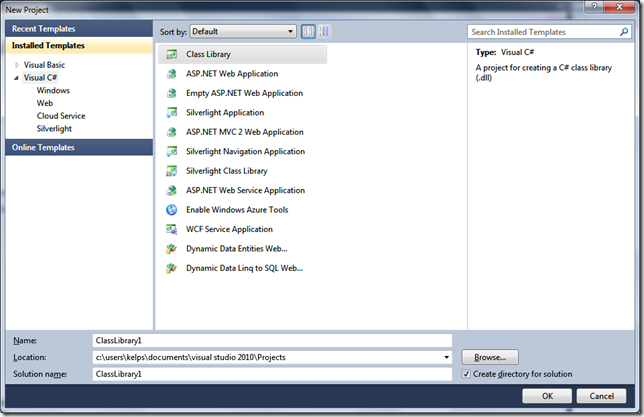Select ASP.NET MVC 2 Web Application text

coord(245,132)
